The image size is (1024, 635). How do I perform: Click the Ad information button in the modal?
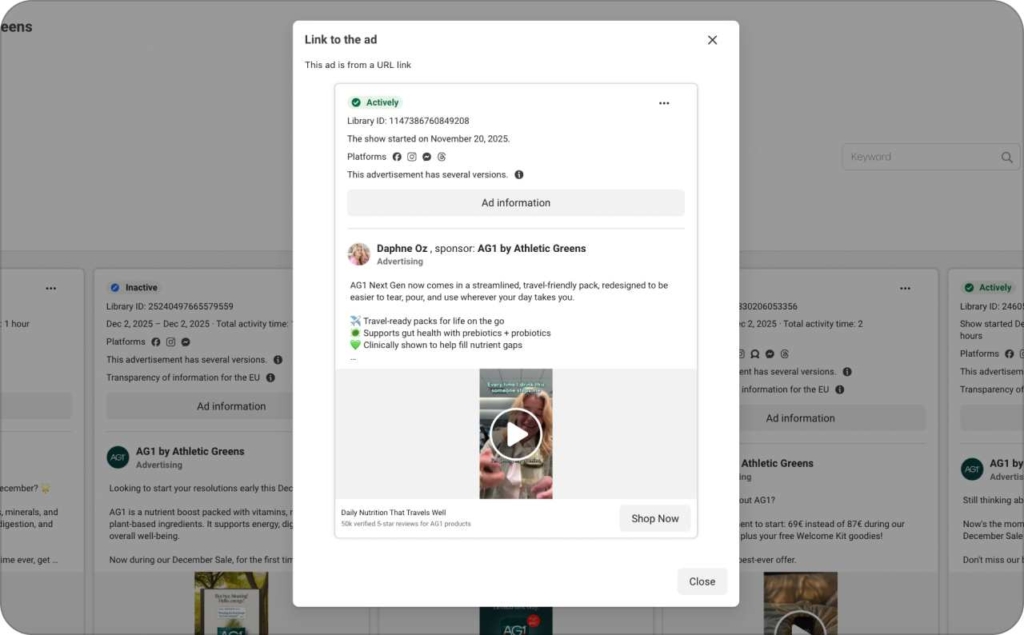pos(516,202)
